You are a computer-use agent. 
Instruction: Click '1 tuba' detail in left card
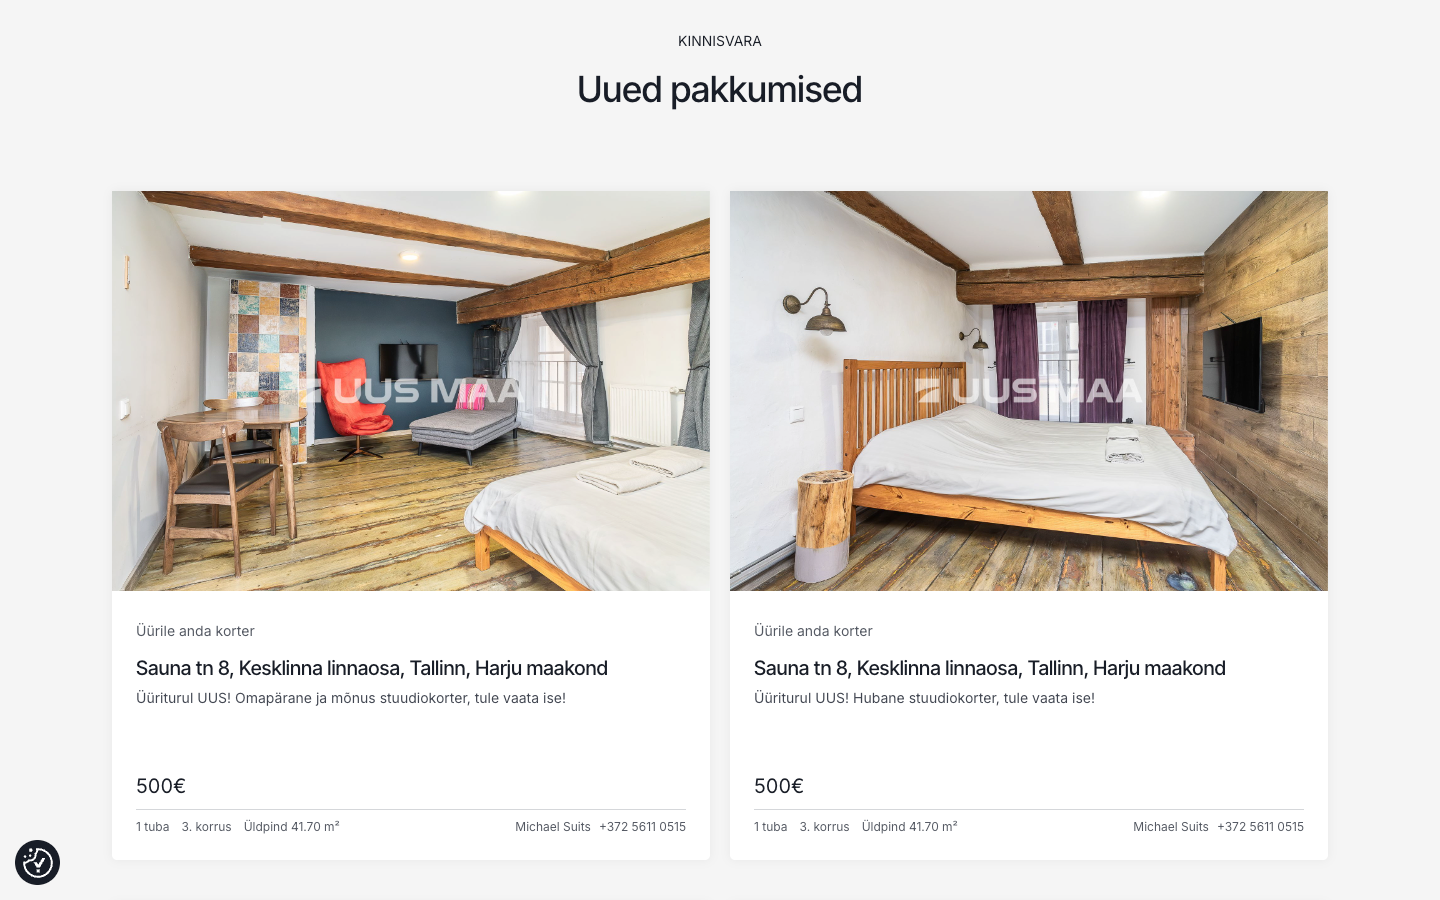coord(153,827)
